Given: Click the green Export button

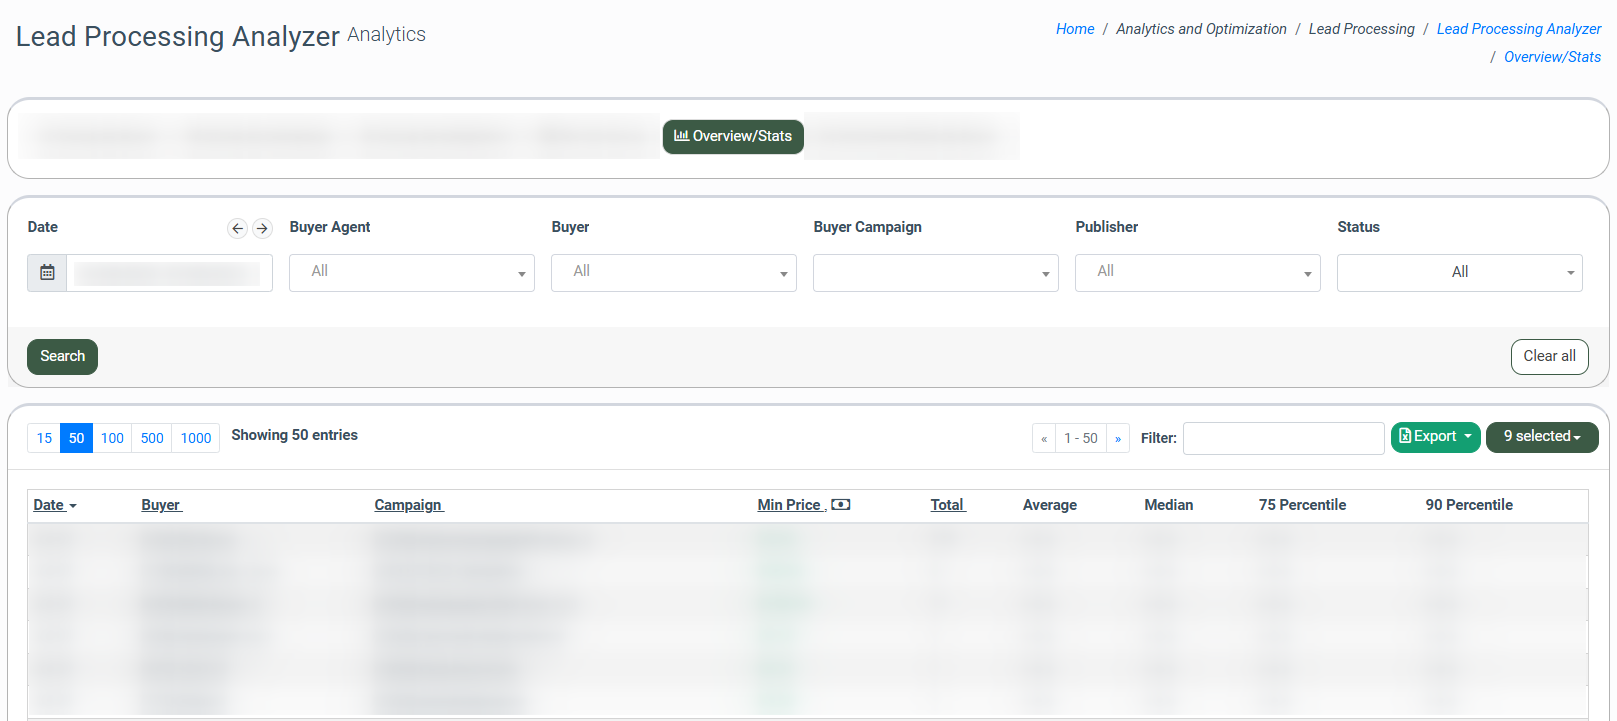Looking at the screenshot, I should pyautogui.click(x=1435, y=437).
